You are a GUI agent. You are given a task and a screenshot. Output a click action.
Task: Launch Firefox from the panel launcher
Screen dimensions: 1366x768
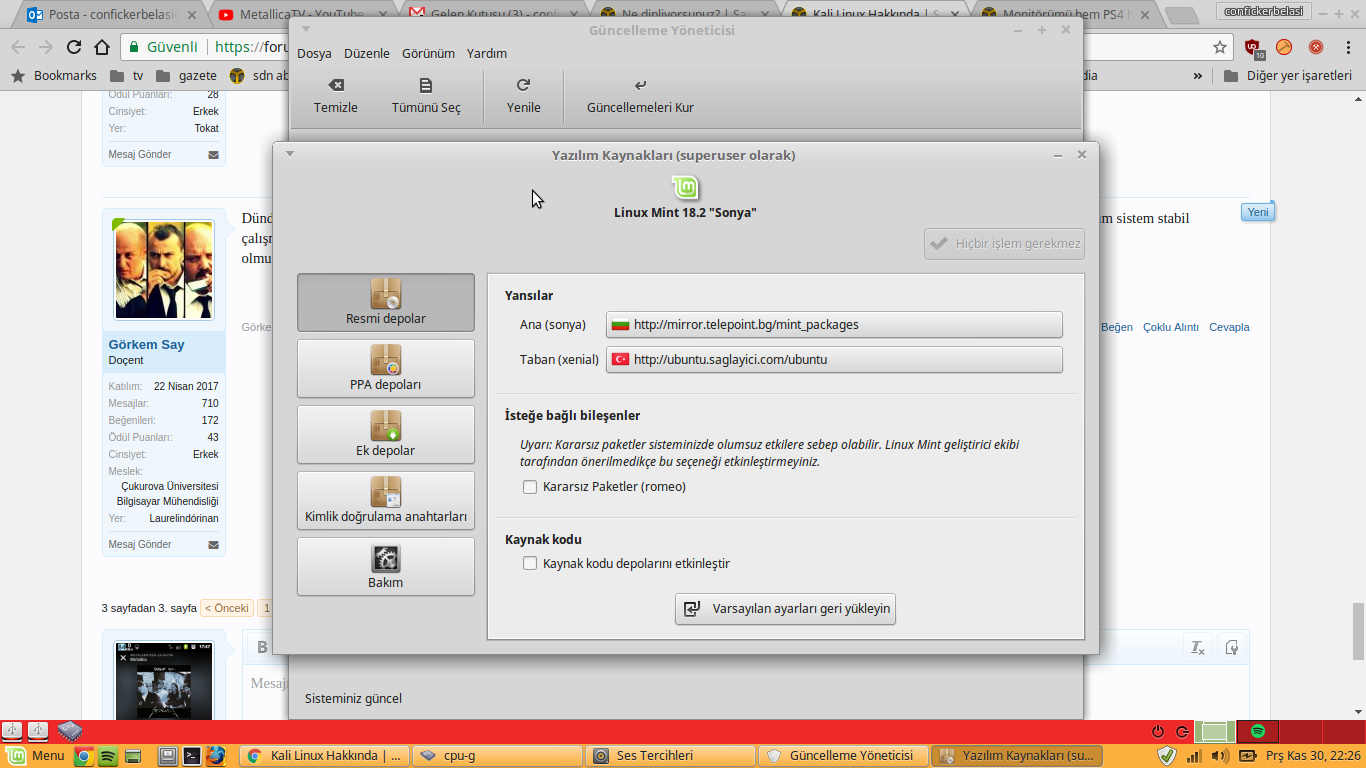point(216,756)
